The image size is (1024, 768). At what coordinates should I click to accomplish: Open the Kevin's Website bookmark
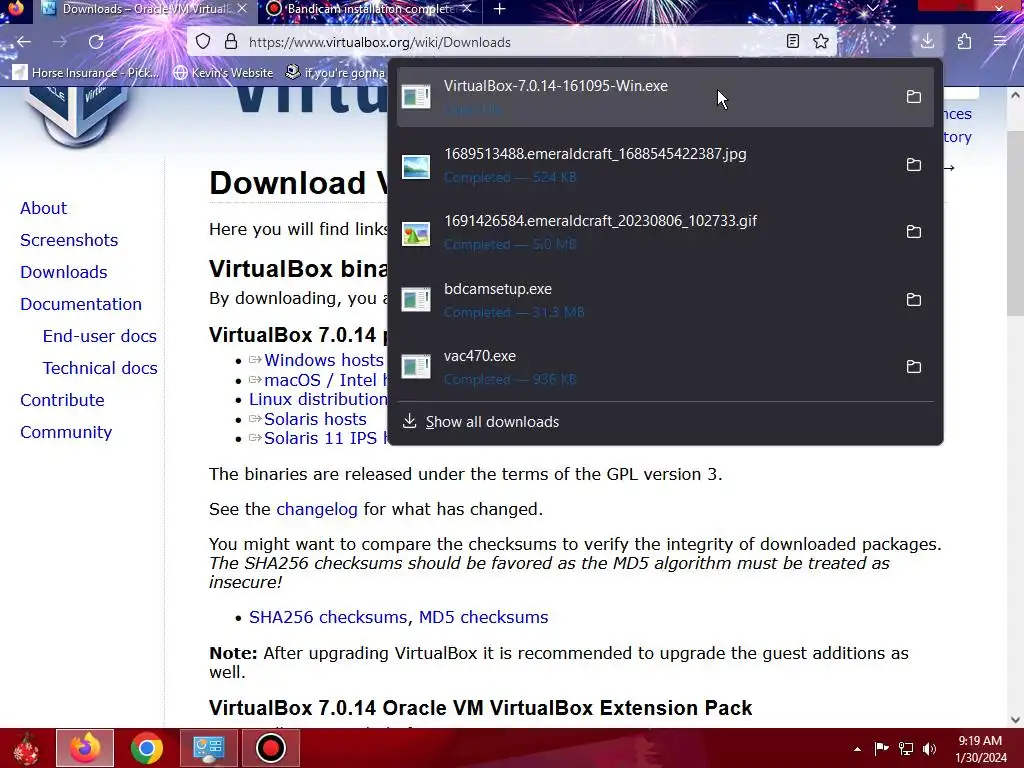(x=223, y=72)
